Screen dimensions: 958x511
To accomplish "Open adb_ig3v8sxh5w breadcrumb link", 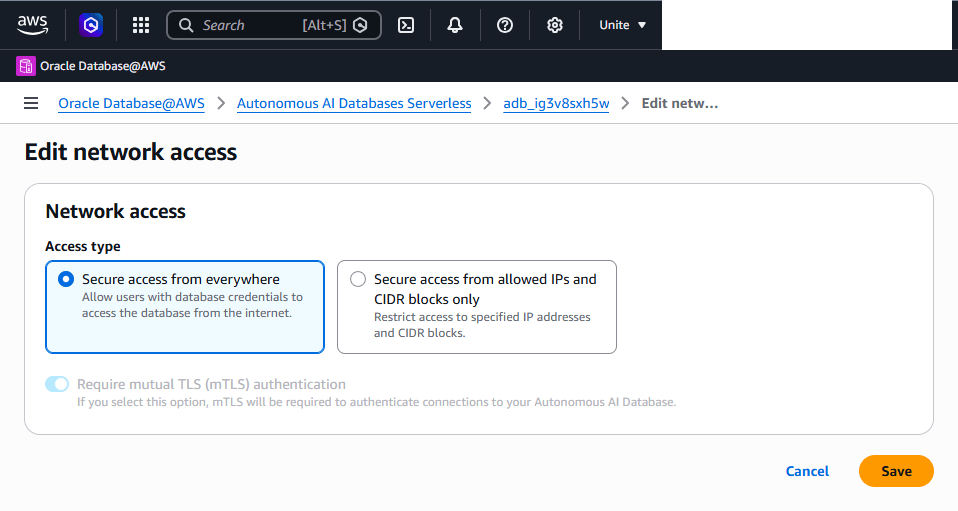I will point(556,103).
